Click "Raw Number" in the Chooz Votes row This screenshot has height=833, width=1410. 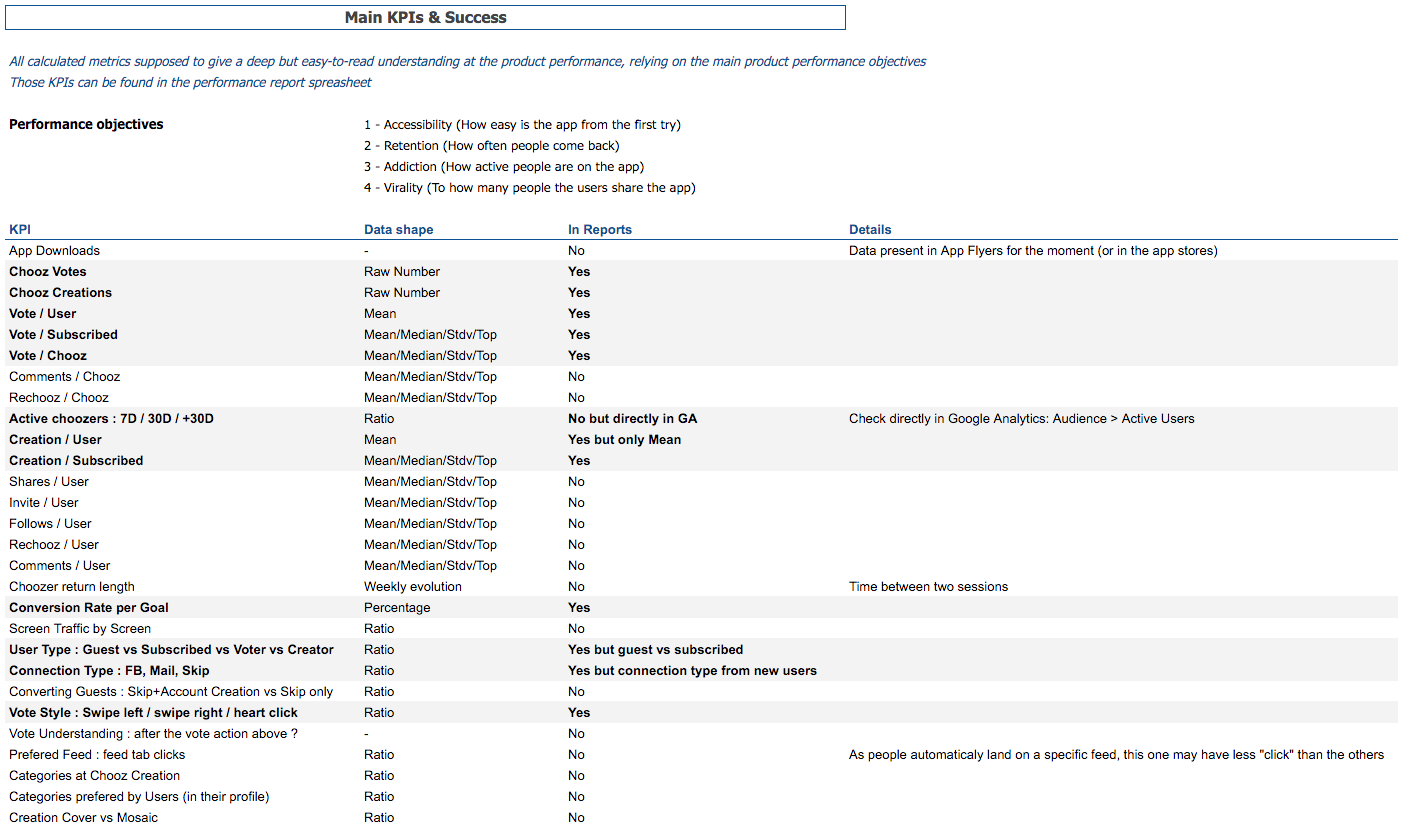(x=402, y=272)
